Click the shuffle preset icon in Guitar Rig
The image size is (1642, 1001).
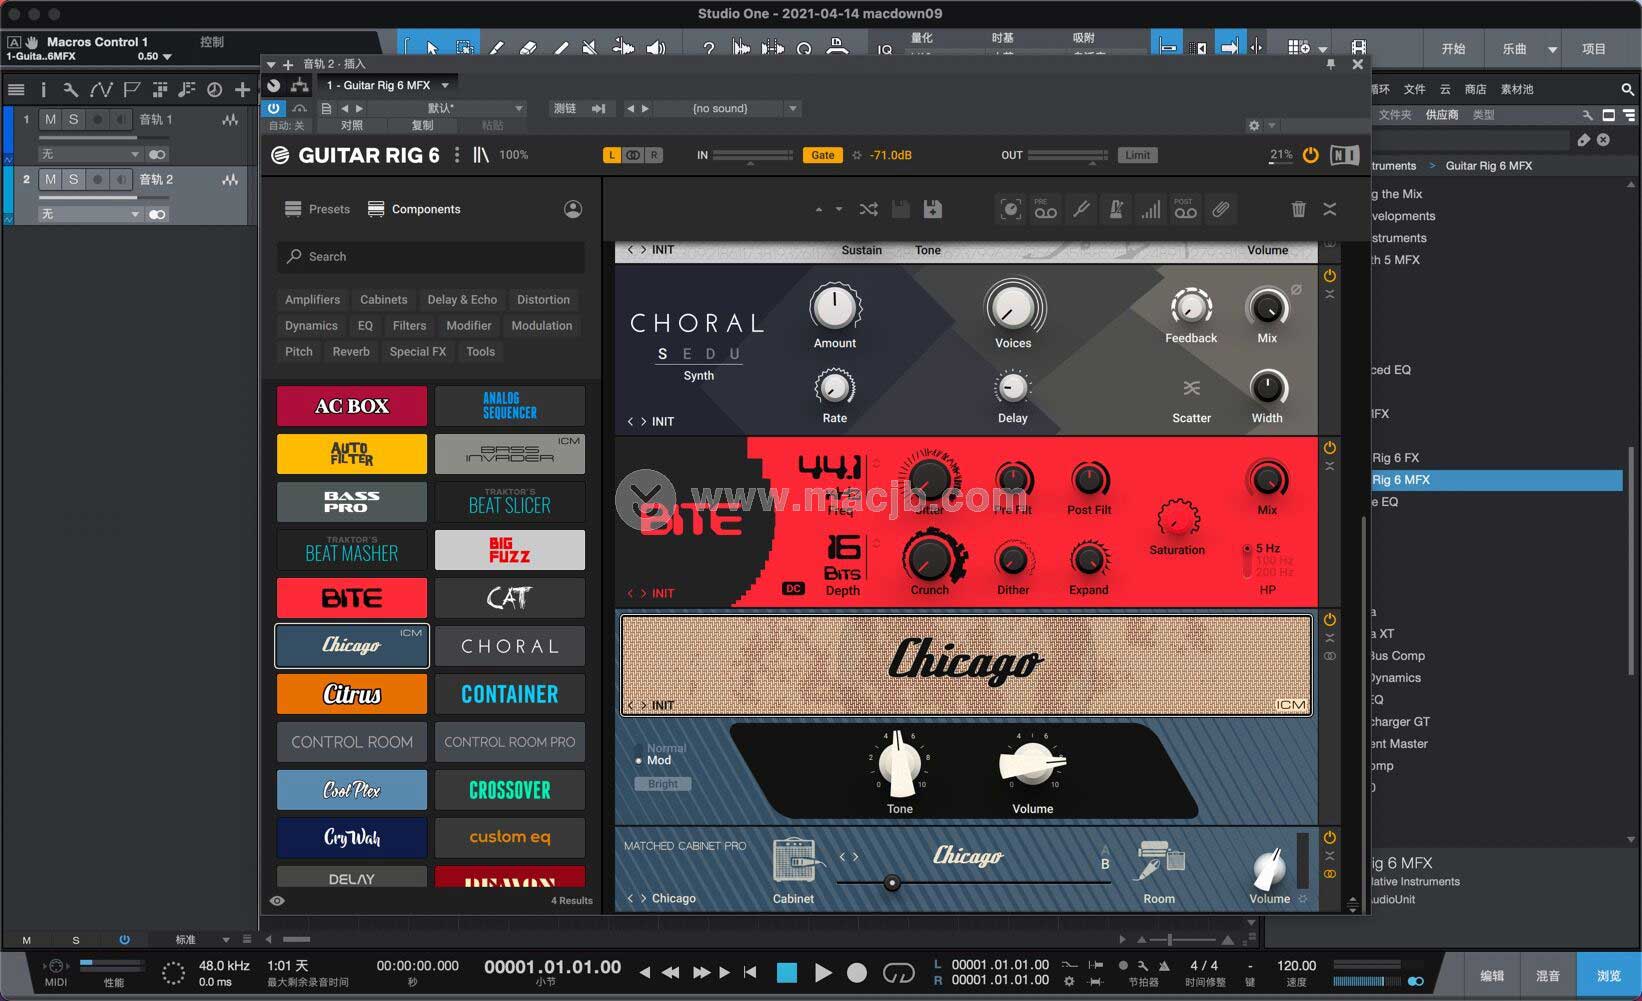(868, 209)
